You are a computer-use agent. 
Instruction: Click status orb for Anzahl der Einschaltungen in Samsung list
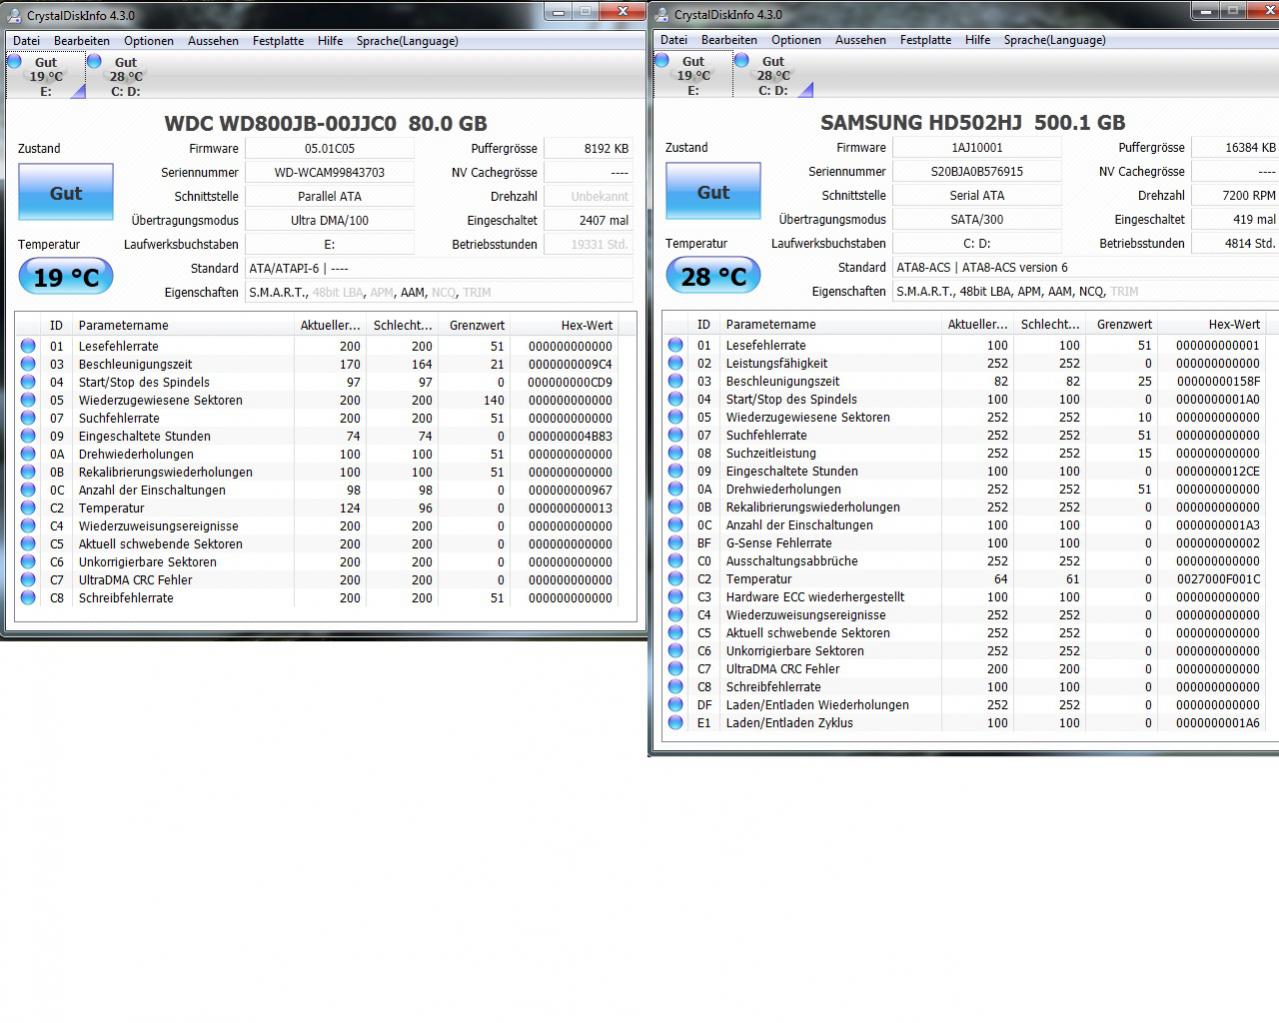pyautogui.click(x=675, y=525)
